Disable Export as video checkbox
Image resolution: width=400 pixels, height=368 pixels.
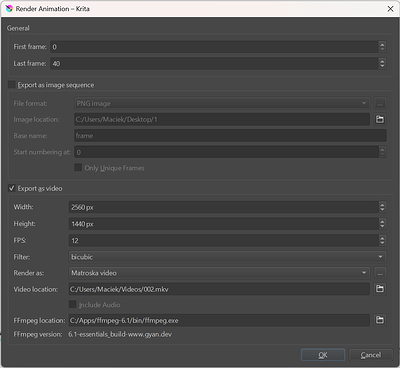12,188
